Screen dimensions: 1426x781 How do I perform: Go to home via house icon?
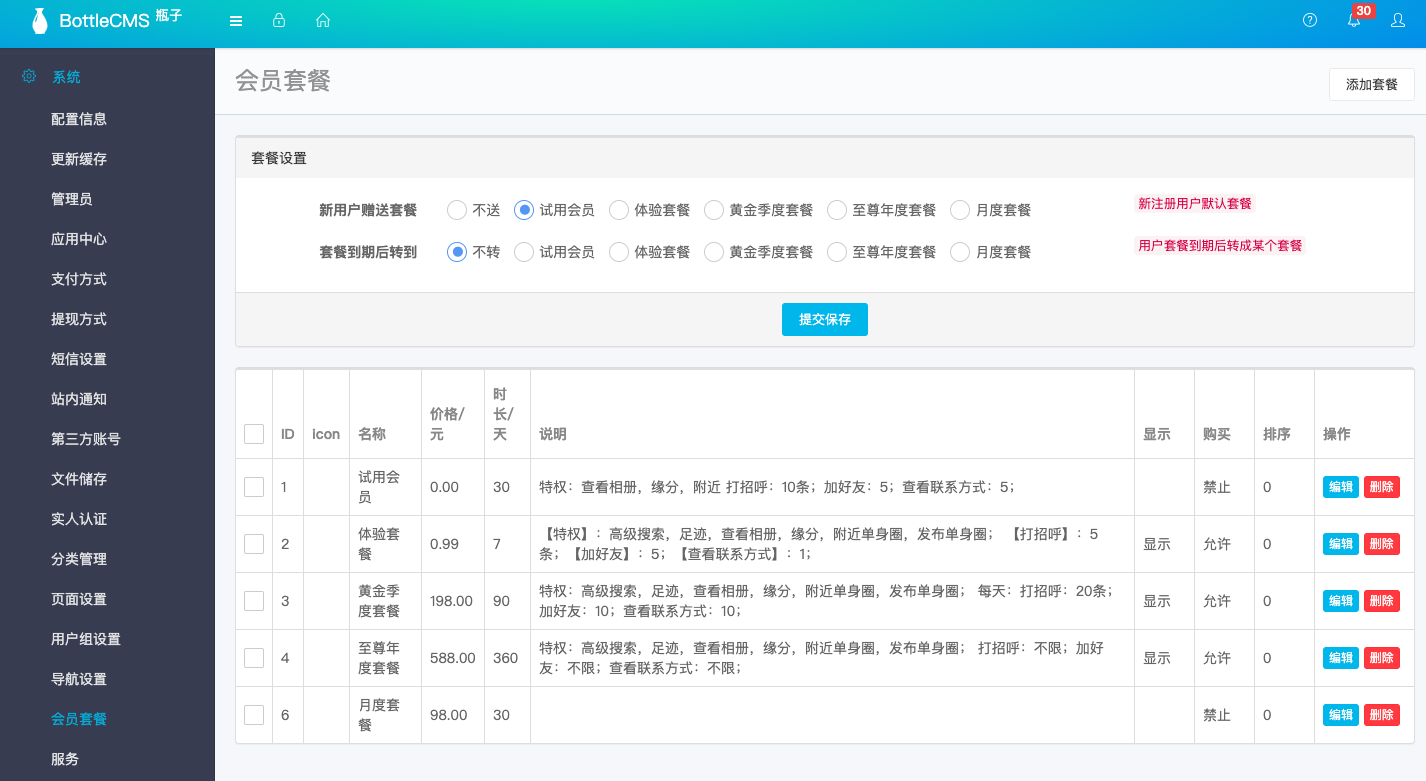[323, 20]
